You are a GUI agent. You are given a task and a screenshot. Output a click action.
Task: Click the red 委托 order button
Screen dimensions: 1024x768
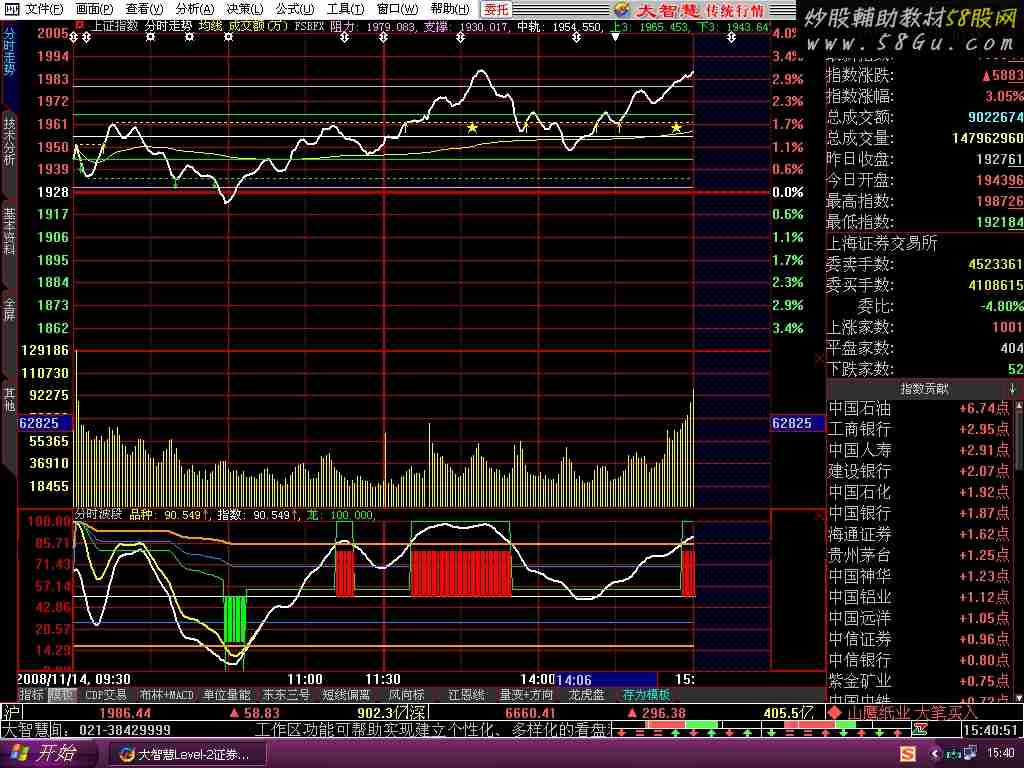tap(496, 9)
